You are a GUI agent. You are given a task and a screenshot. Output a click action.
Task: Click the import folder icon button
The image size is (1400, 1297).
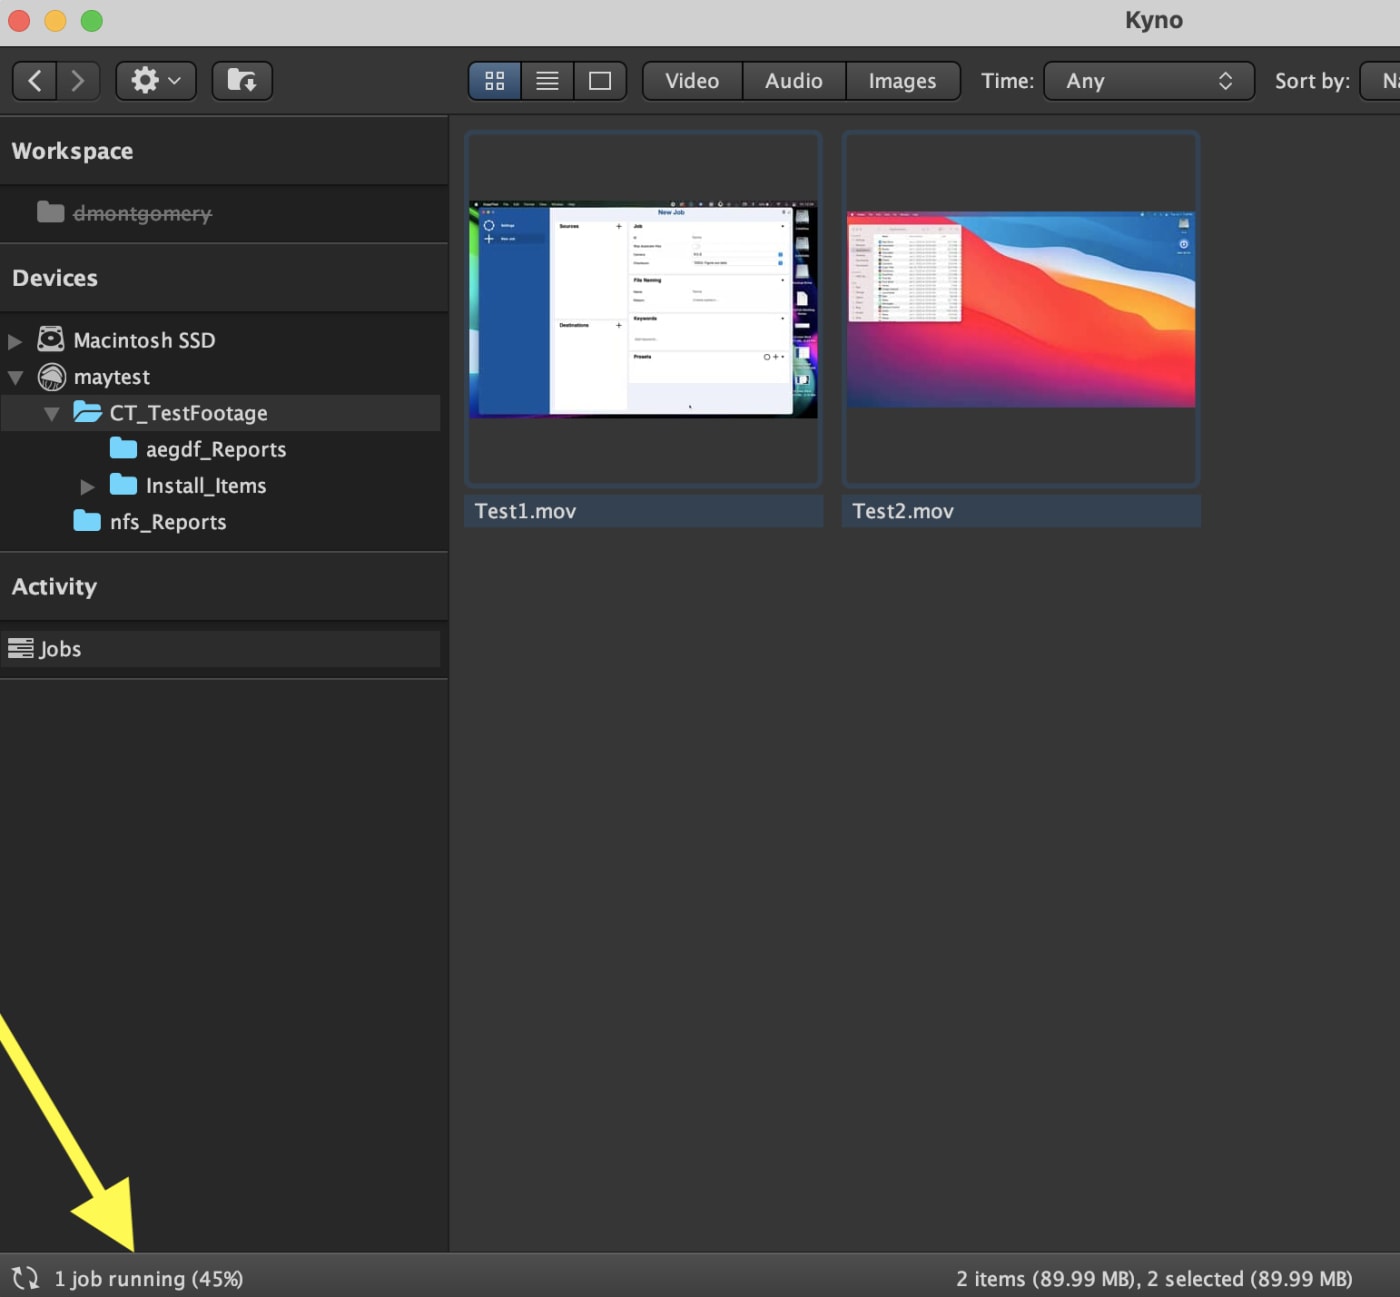242,81
